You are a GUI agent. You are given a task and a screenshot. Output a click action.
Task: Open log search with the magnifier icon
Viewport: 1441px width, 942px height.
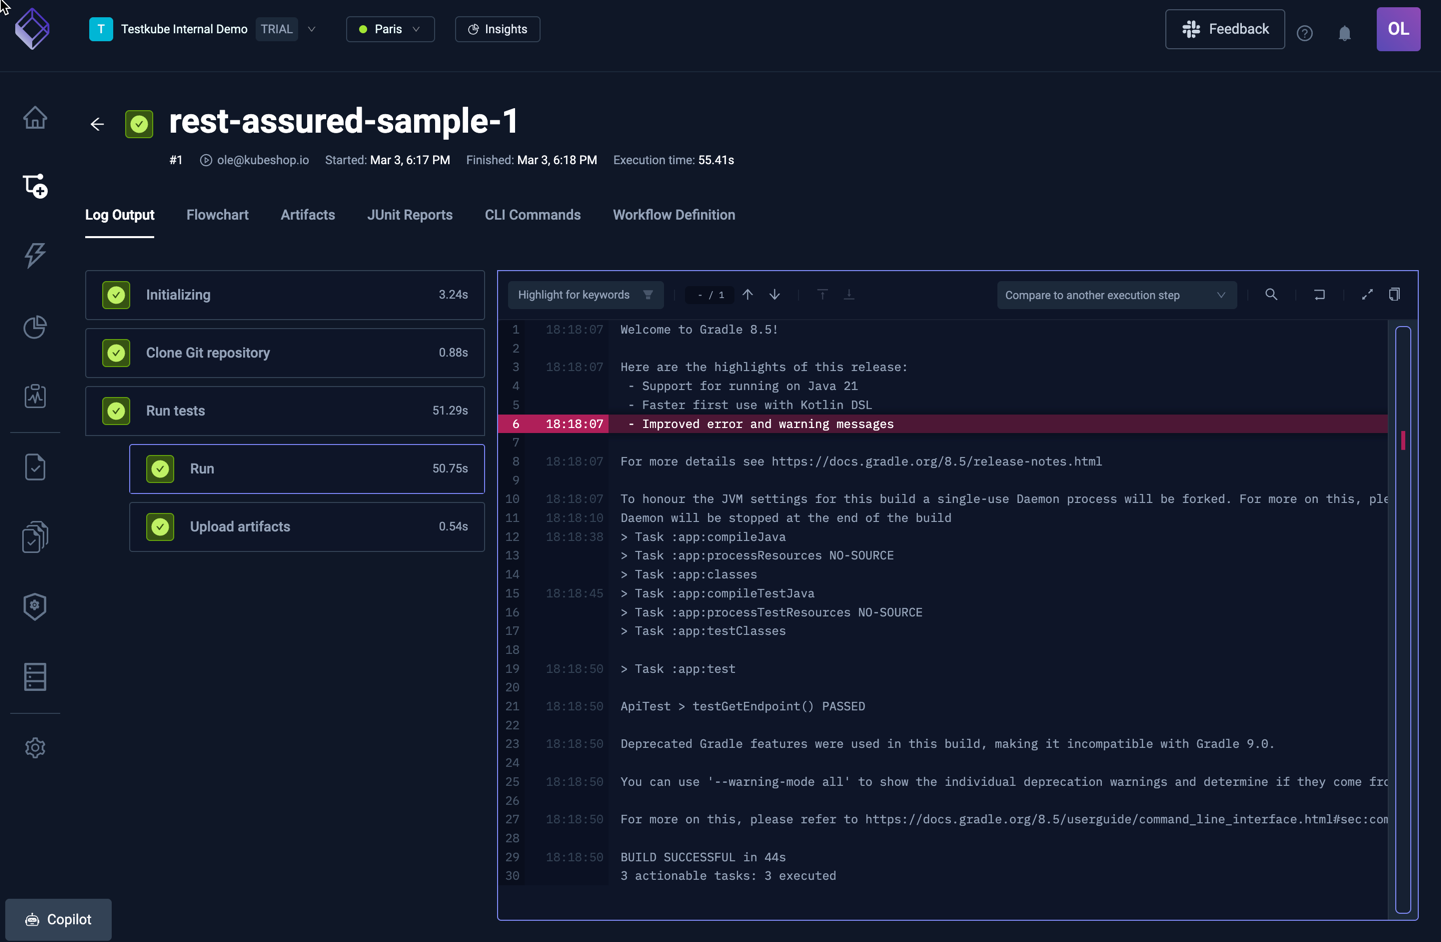coord(1271,294)
